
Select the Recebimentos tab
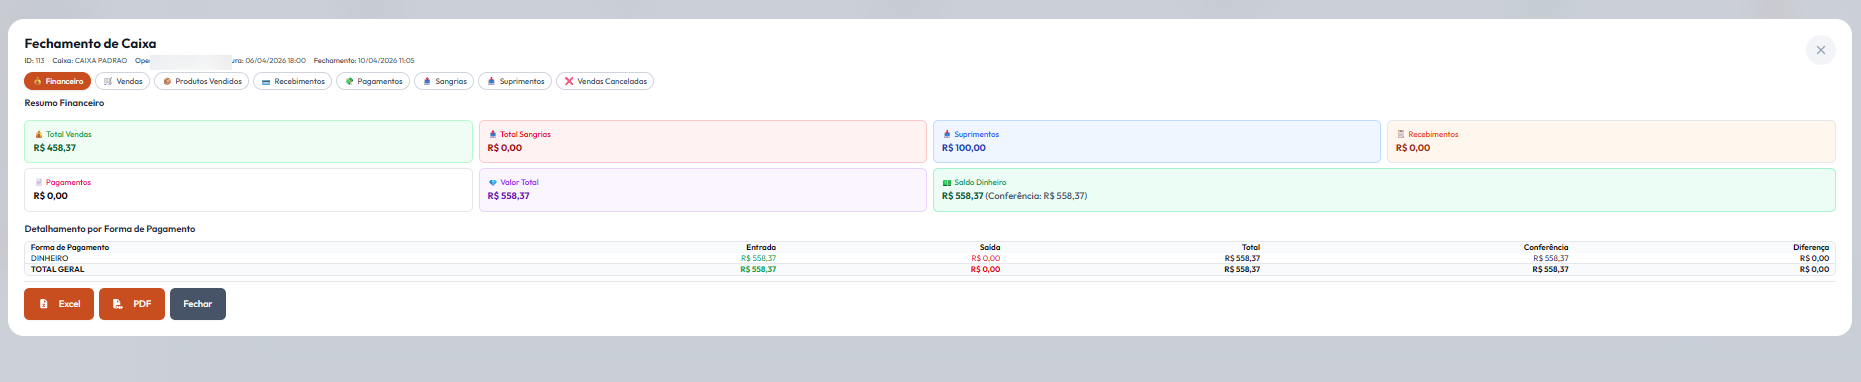coord(293,81)
